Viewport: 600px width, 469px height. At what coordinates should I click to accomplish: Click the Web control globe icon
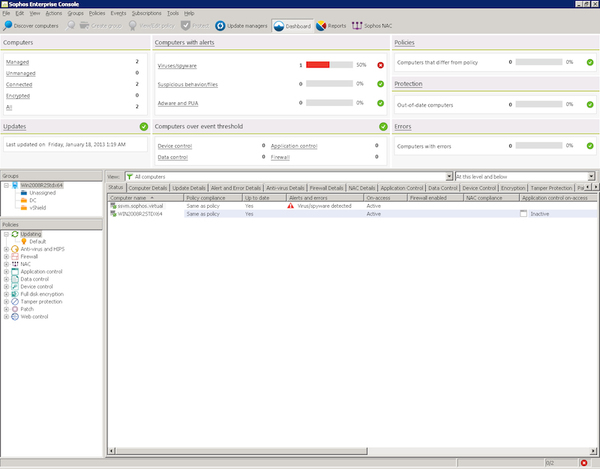tap(15, 316)
